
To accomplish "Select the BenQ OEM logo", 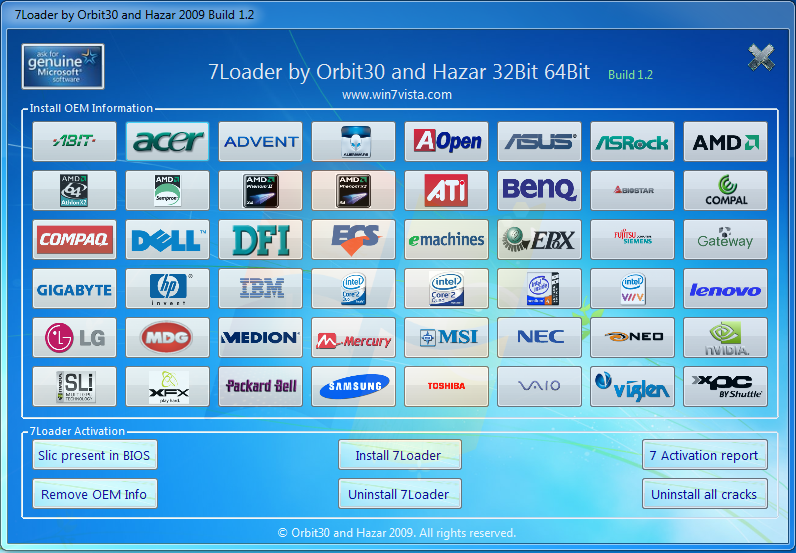I will coord(539,190).
